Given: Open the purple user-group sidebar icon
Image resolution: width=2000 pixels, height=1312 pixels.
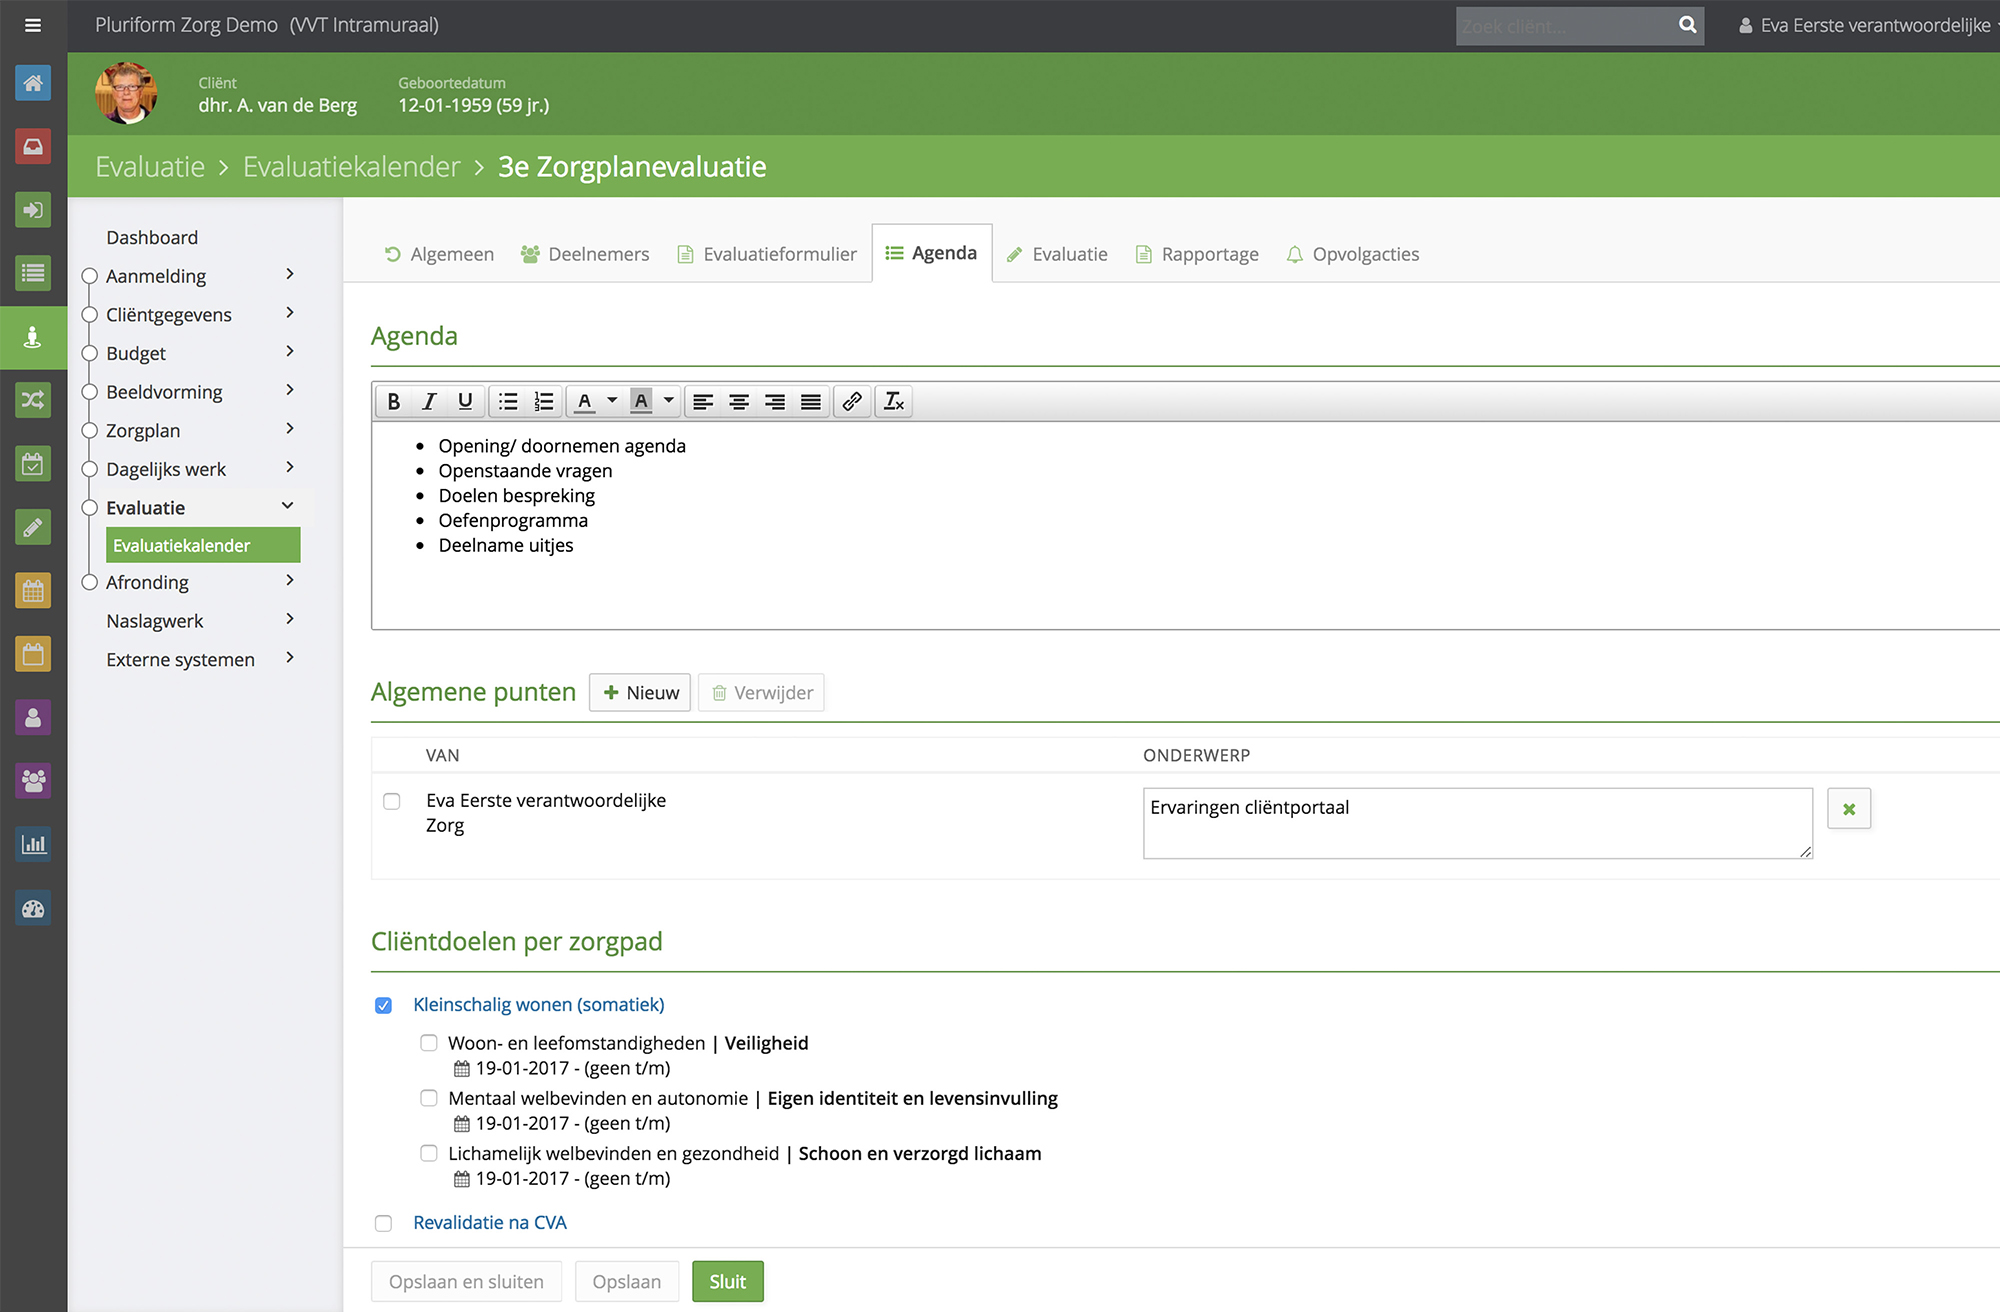Looking at the screenshot, I should tap(33, 781).
